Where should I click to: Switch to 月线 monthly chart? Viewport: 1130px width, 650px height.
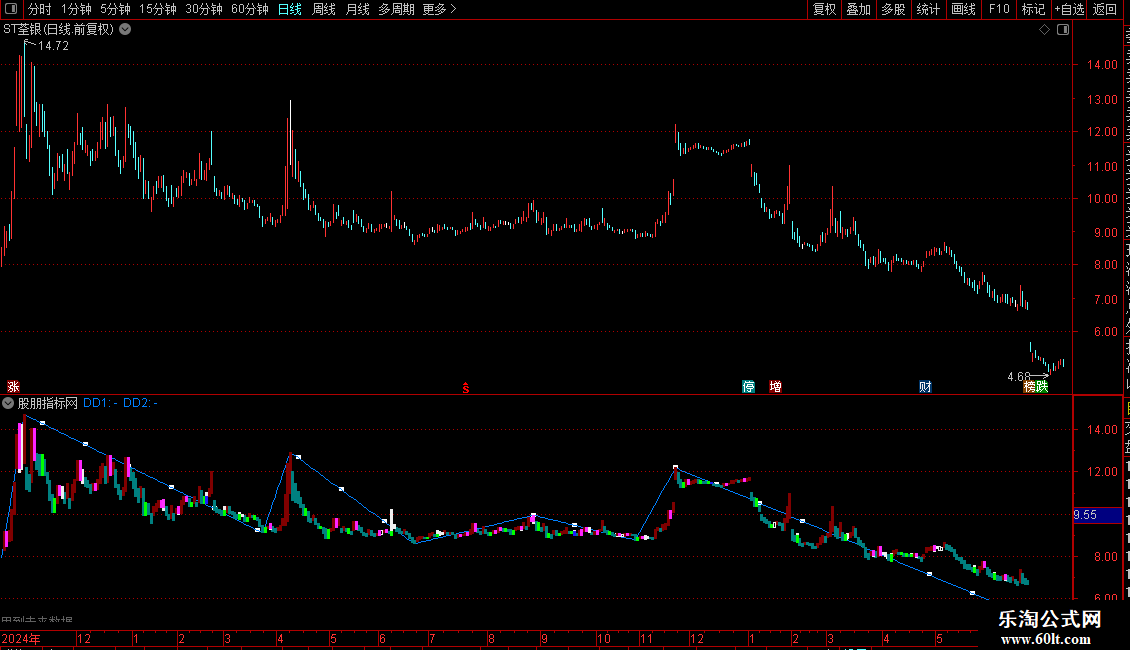[357, 9]
